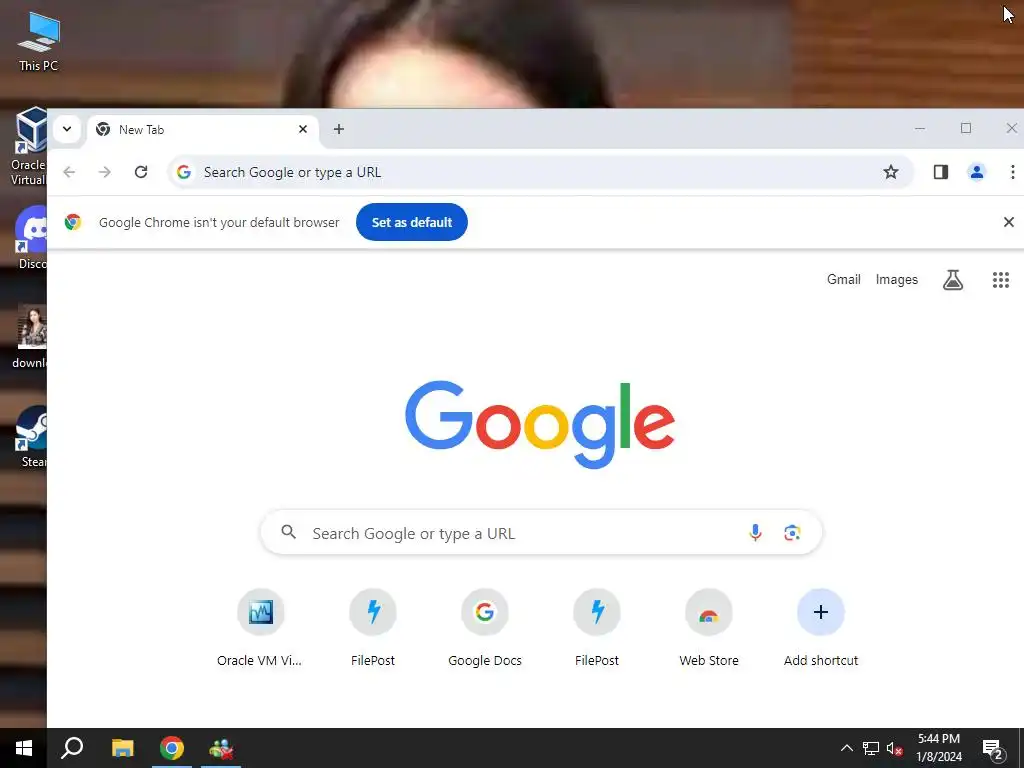Select the This PC desktop icon

(x=39, y=40)
